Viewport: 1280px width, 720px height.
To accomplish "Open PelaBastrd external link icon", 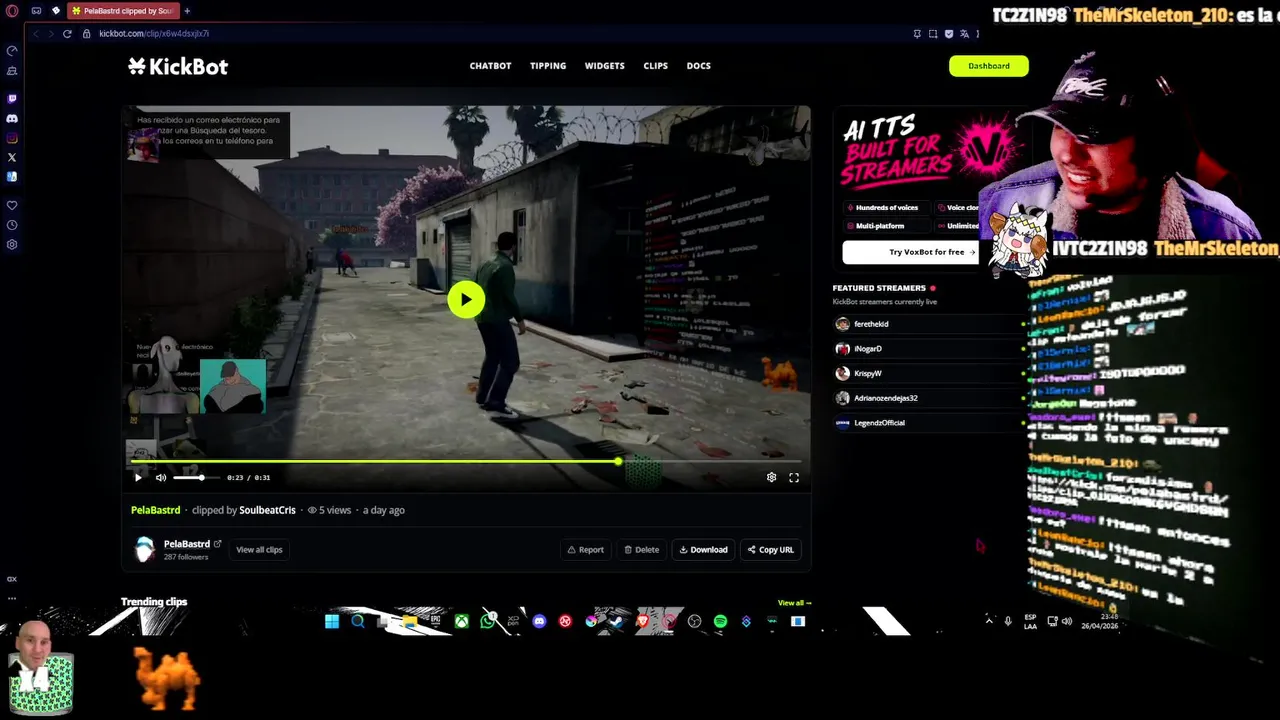I will (x=217, y=544).
